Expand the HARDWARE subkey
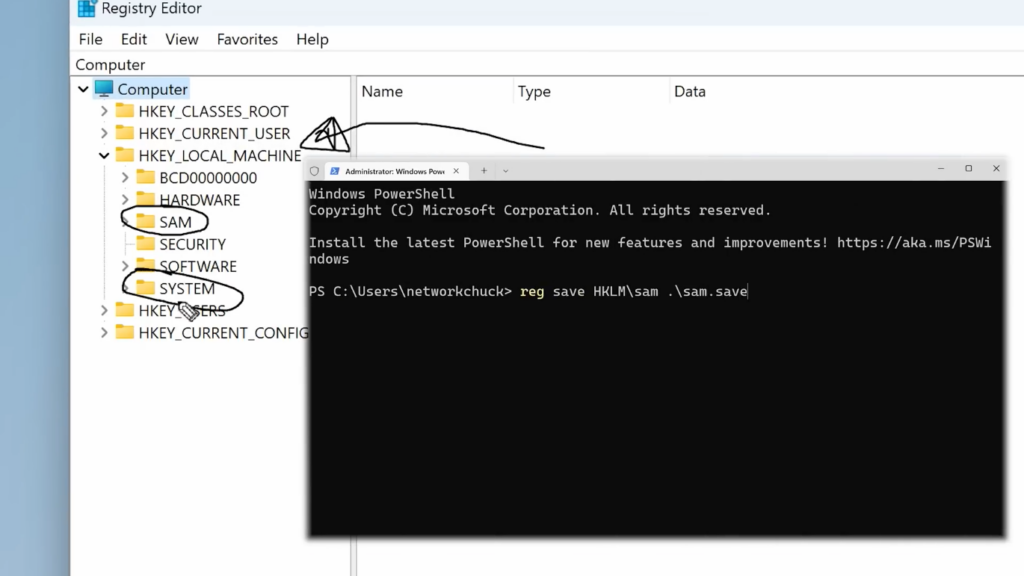This screenshot has height=576, width=1024. (x=125, y=200)
